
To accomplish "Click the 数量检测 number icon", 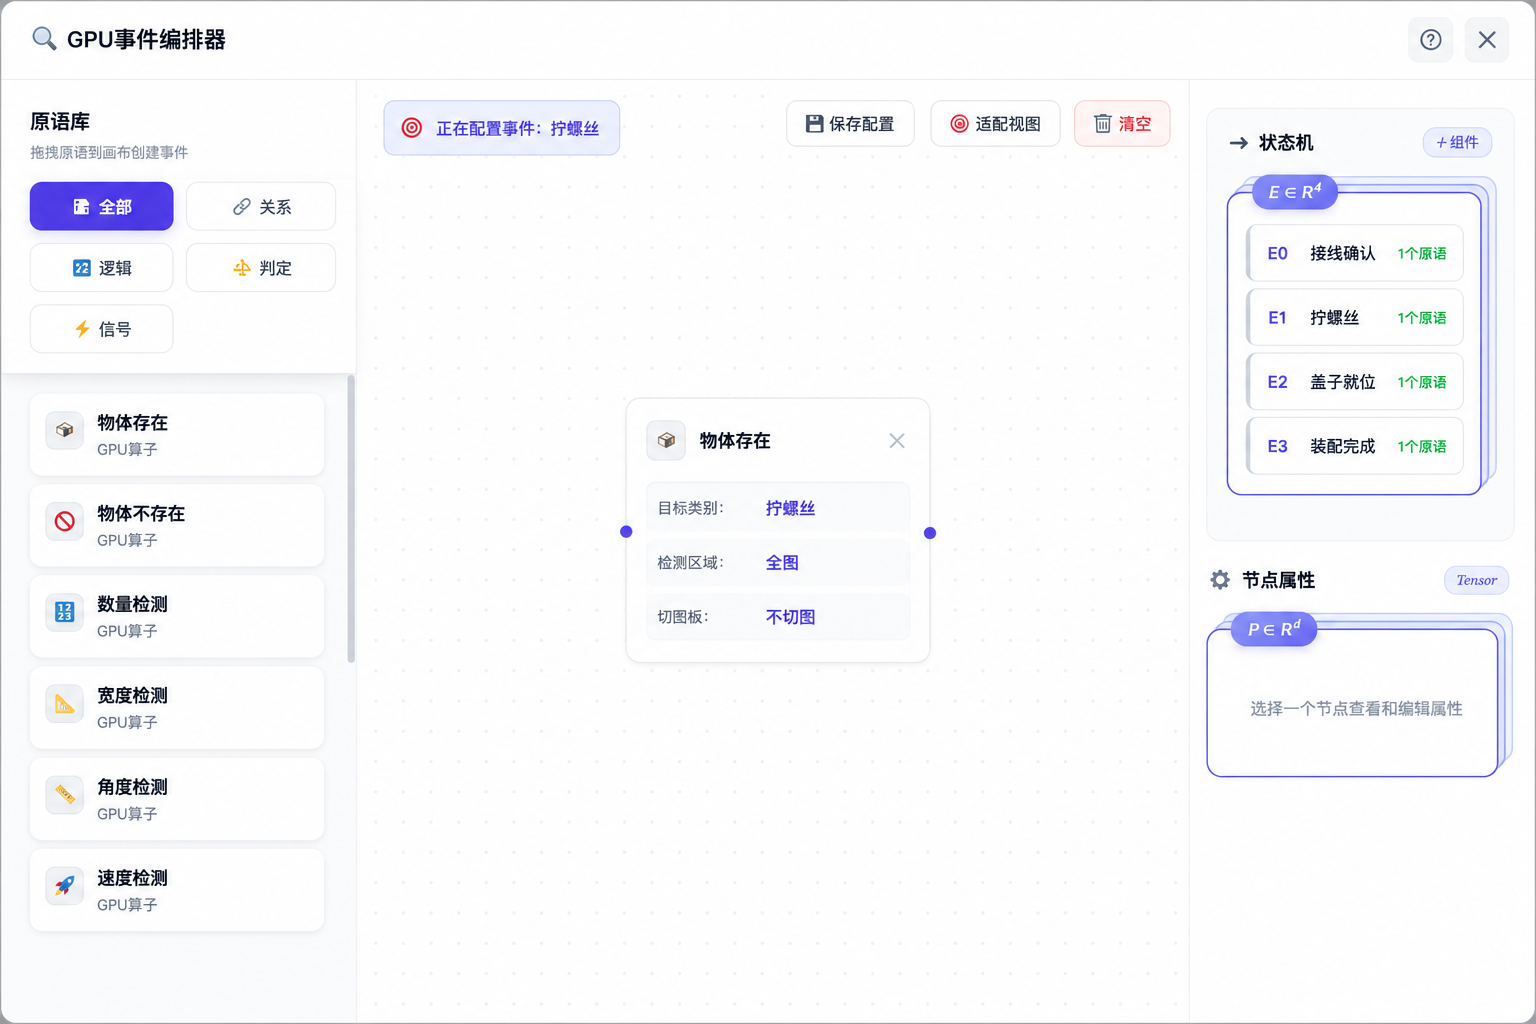I will coord(65,612).
